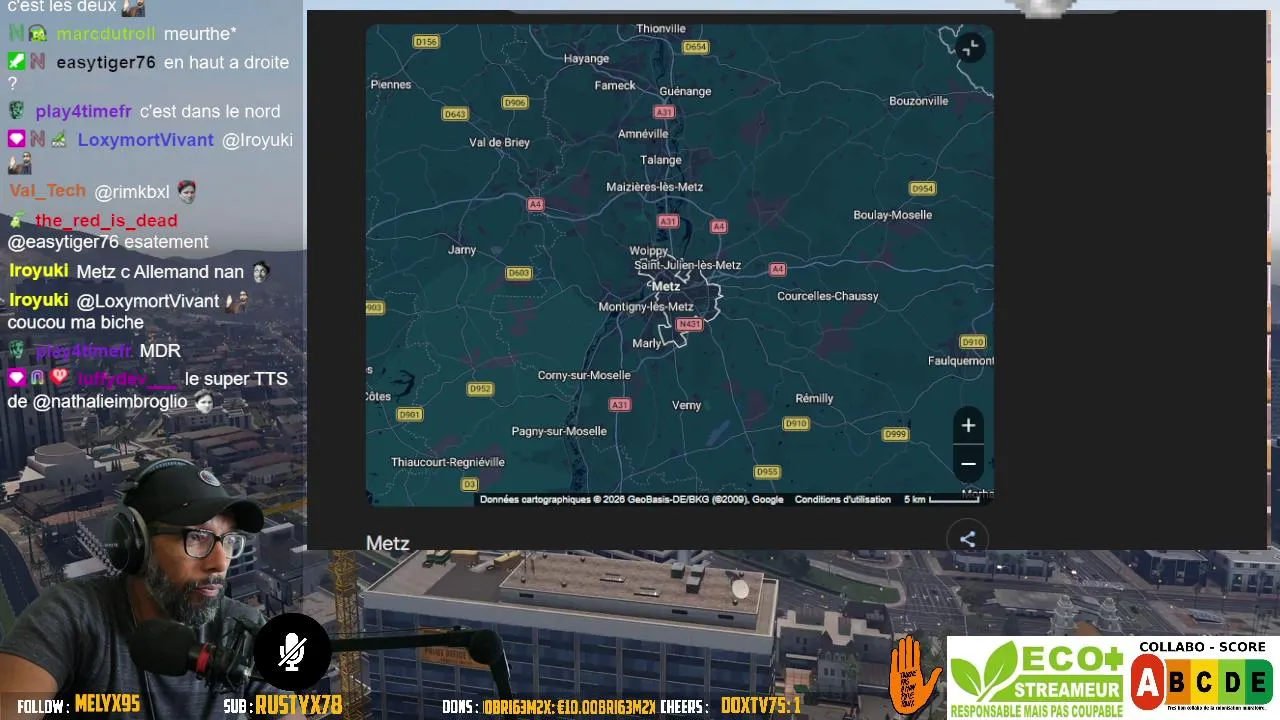Click the D603 road shield near Jarny
The width and height of the screenshot is (1280, 720).
pos(519,272)
